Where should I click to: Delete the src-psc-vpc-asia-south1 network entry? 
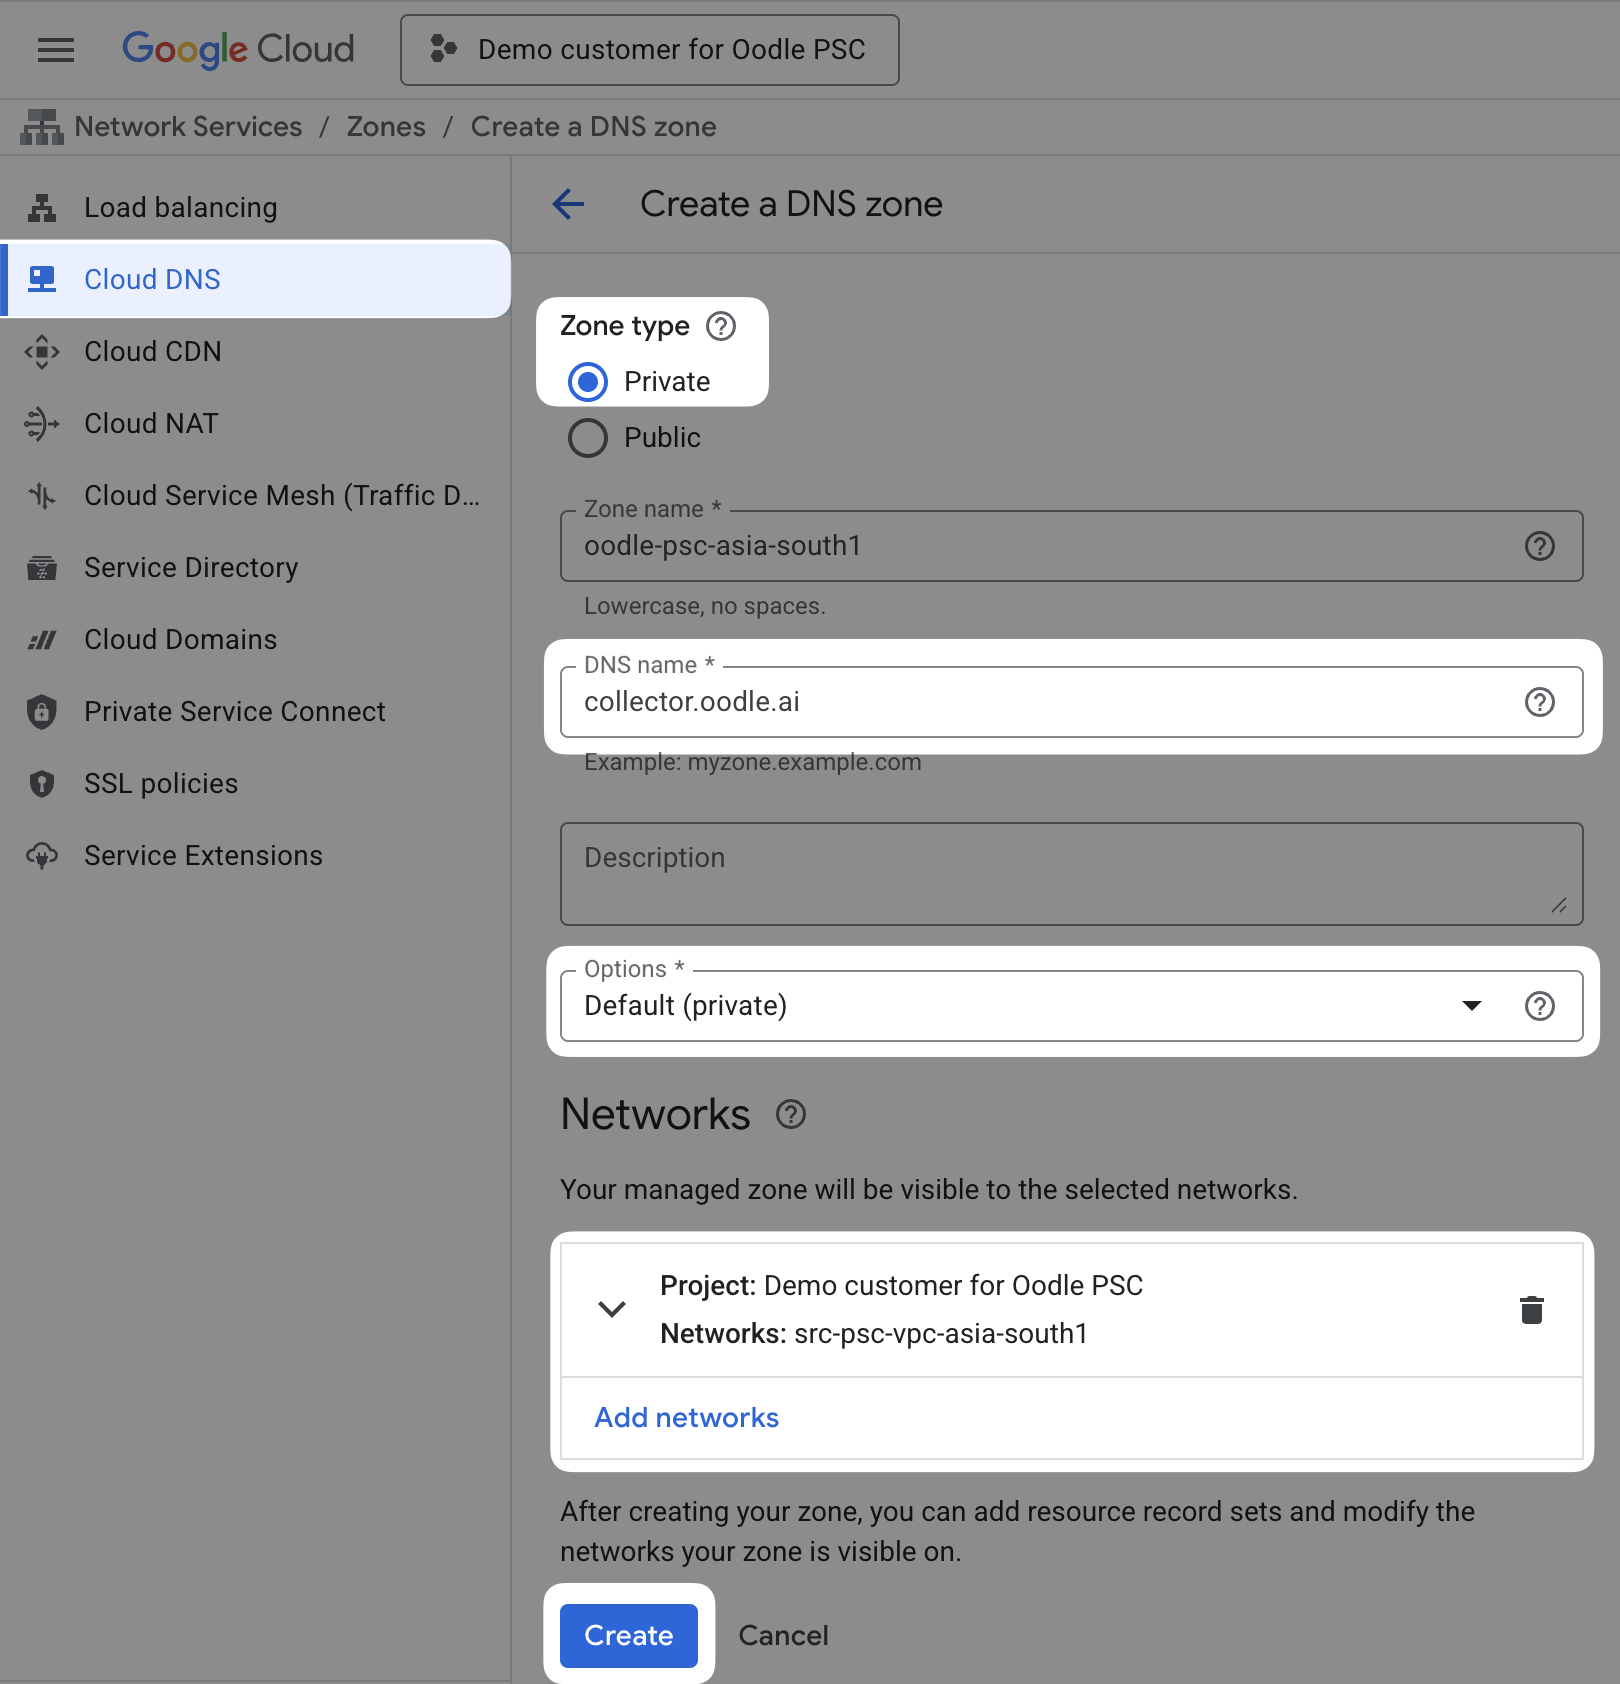(1533, 1310)
